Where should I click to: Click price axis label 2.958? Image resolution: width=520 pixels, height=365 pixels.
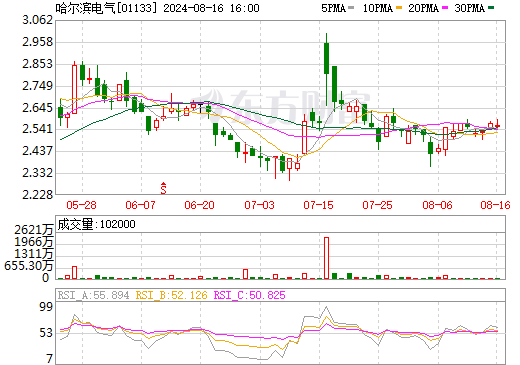(x=38, y=42)
